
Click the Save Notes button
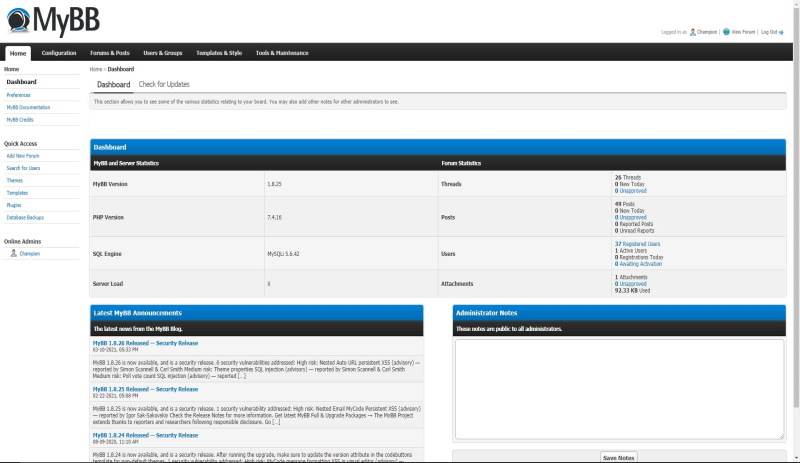click(618, 457)
